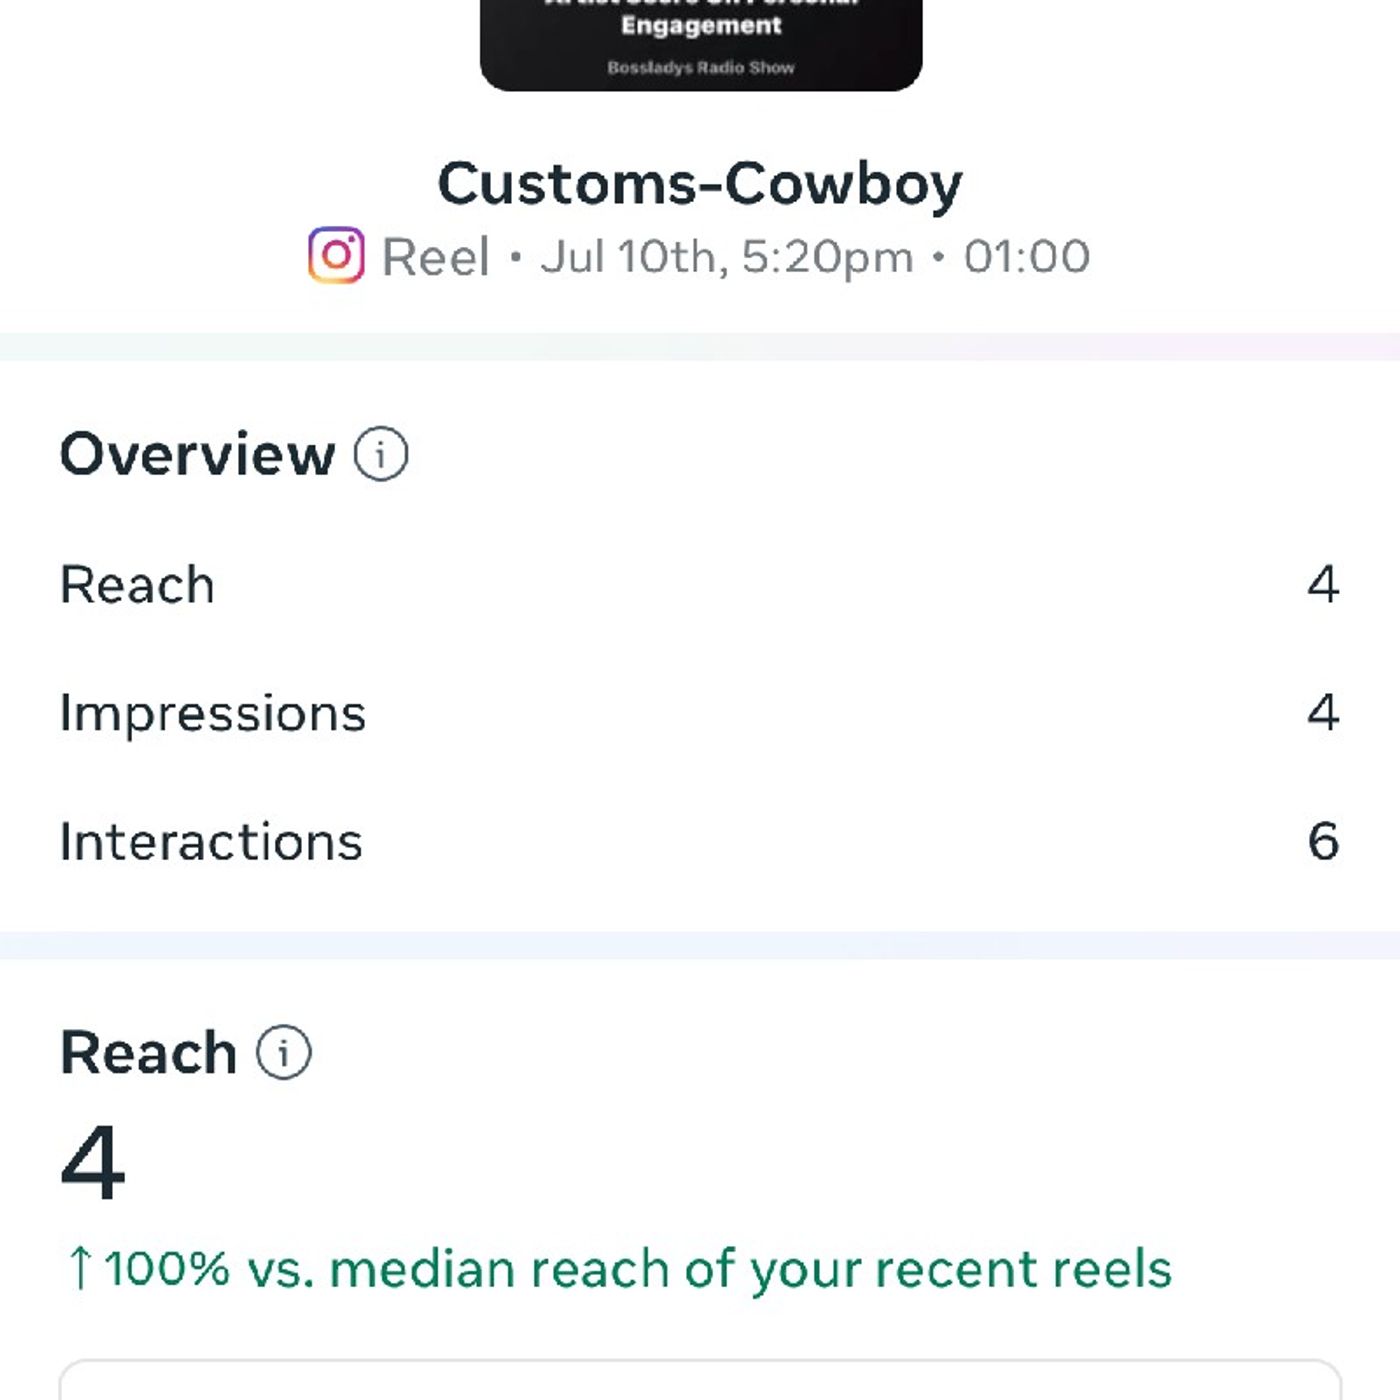Tap the green up arrow indicator

pos(80,1268)
